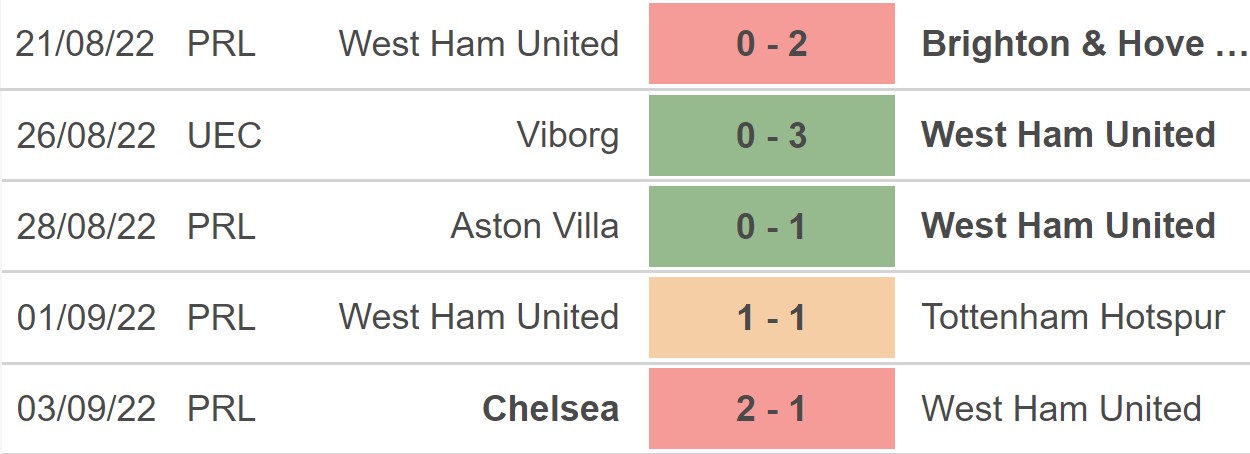Image resolution: width=1250 pixels, height=454 pixels.
Task: Select the 03/09/22 match date
Action: [x=86, y=408]
